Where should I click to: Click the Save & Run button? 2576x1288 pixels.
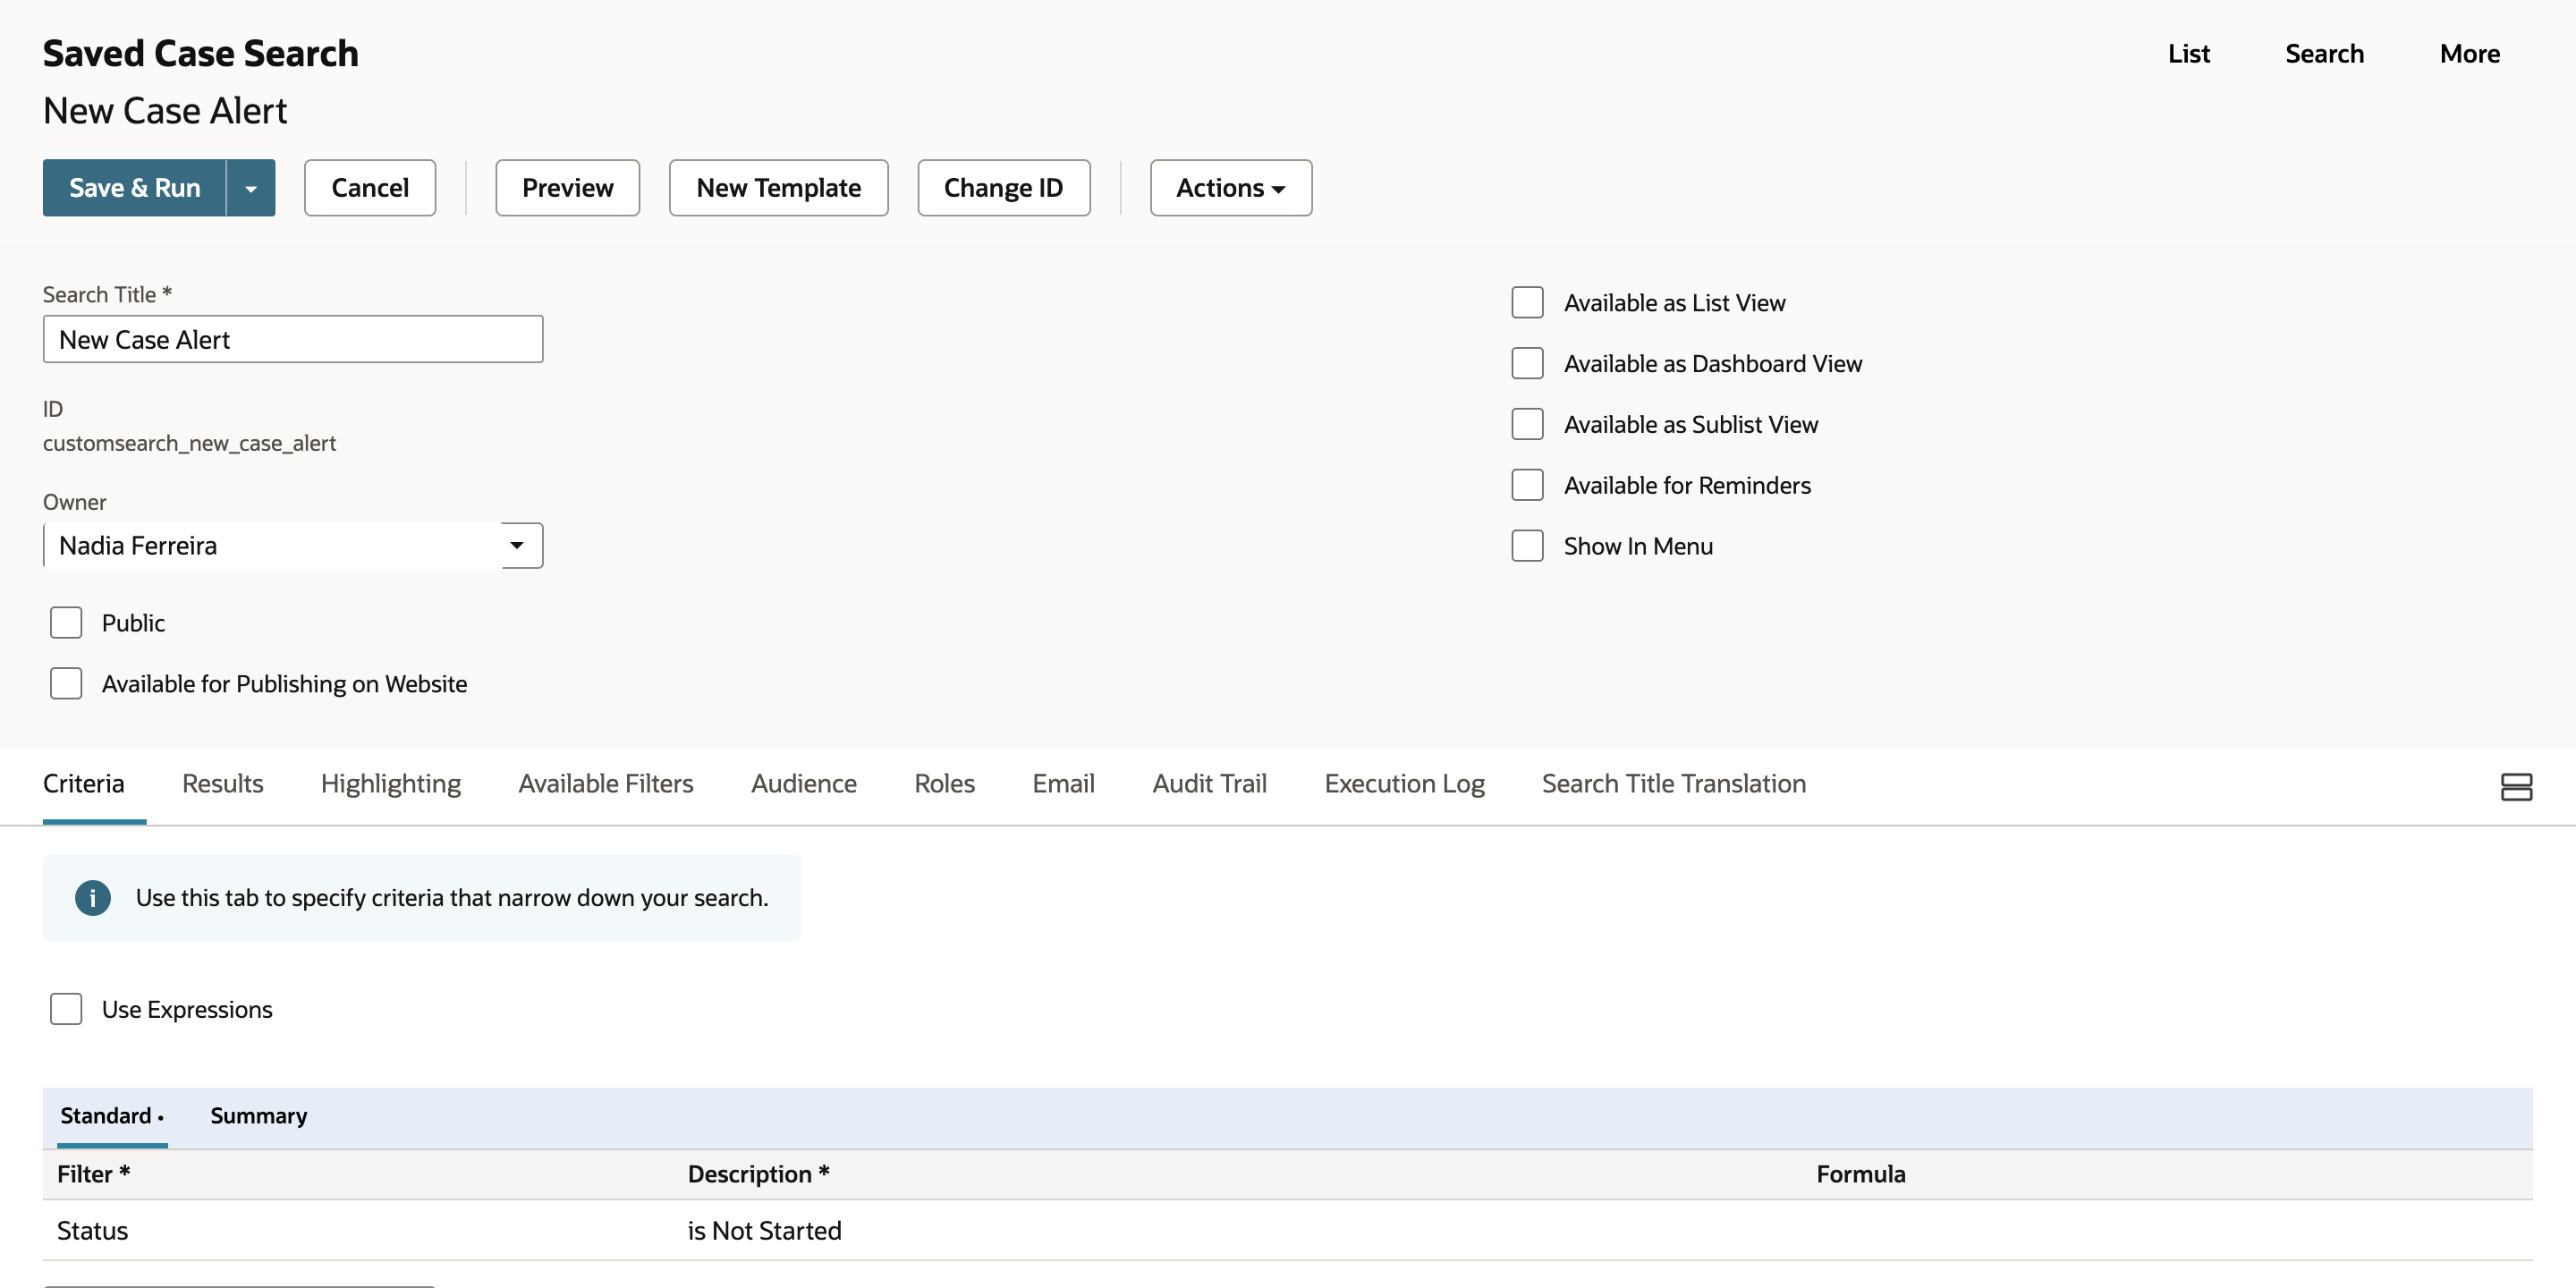134,188
